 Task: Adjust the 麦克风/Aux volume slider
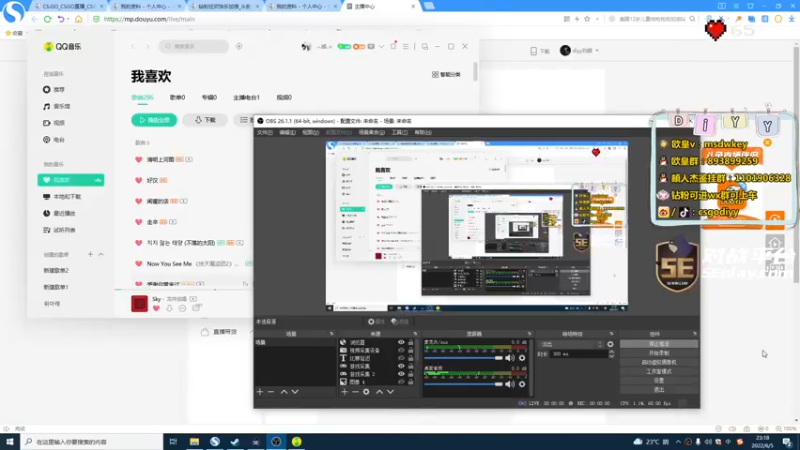463,358
